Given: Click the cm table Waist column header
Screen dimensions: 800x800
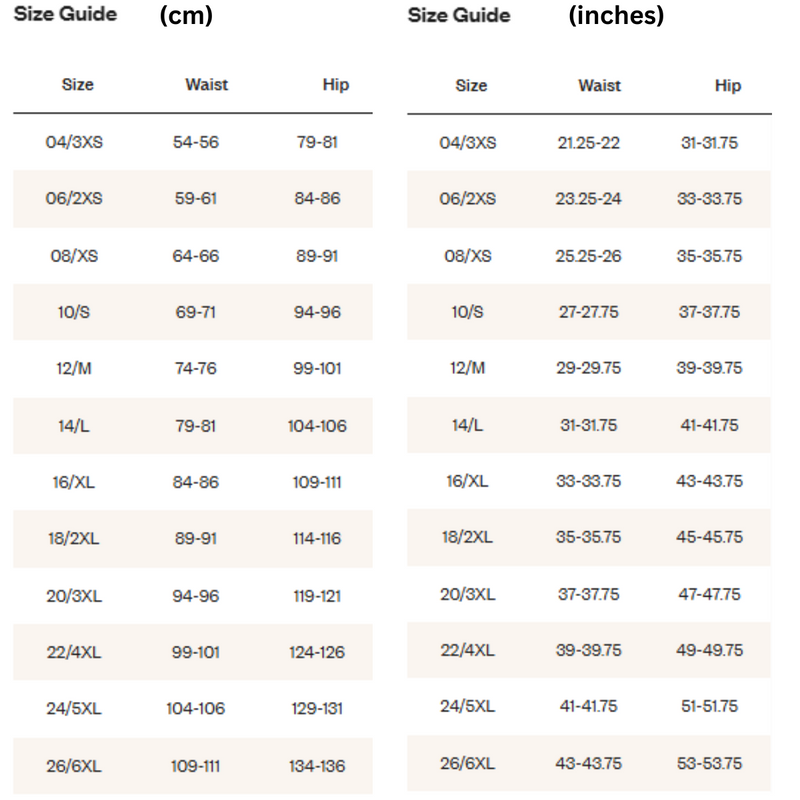Looking at the screenshot, I should tap(207, 84).
